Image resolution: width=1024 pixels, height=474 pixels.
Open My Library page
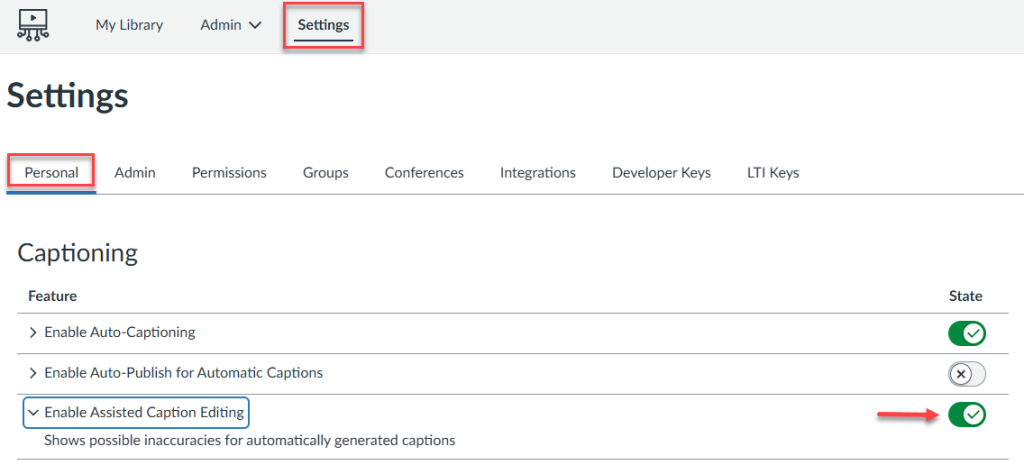(129, 25)
